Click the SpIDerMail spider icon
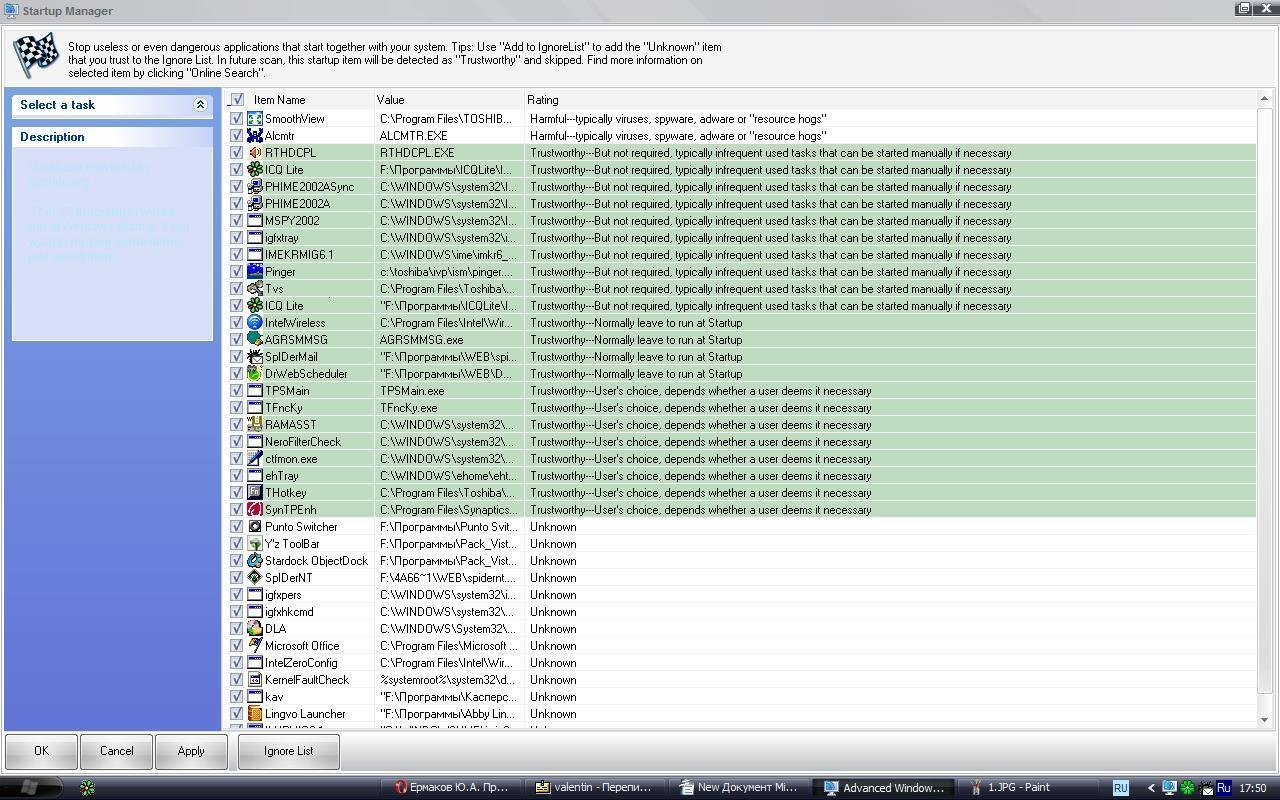The height and width of the screenshot is (800, 1280). 255,357
